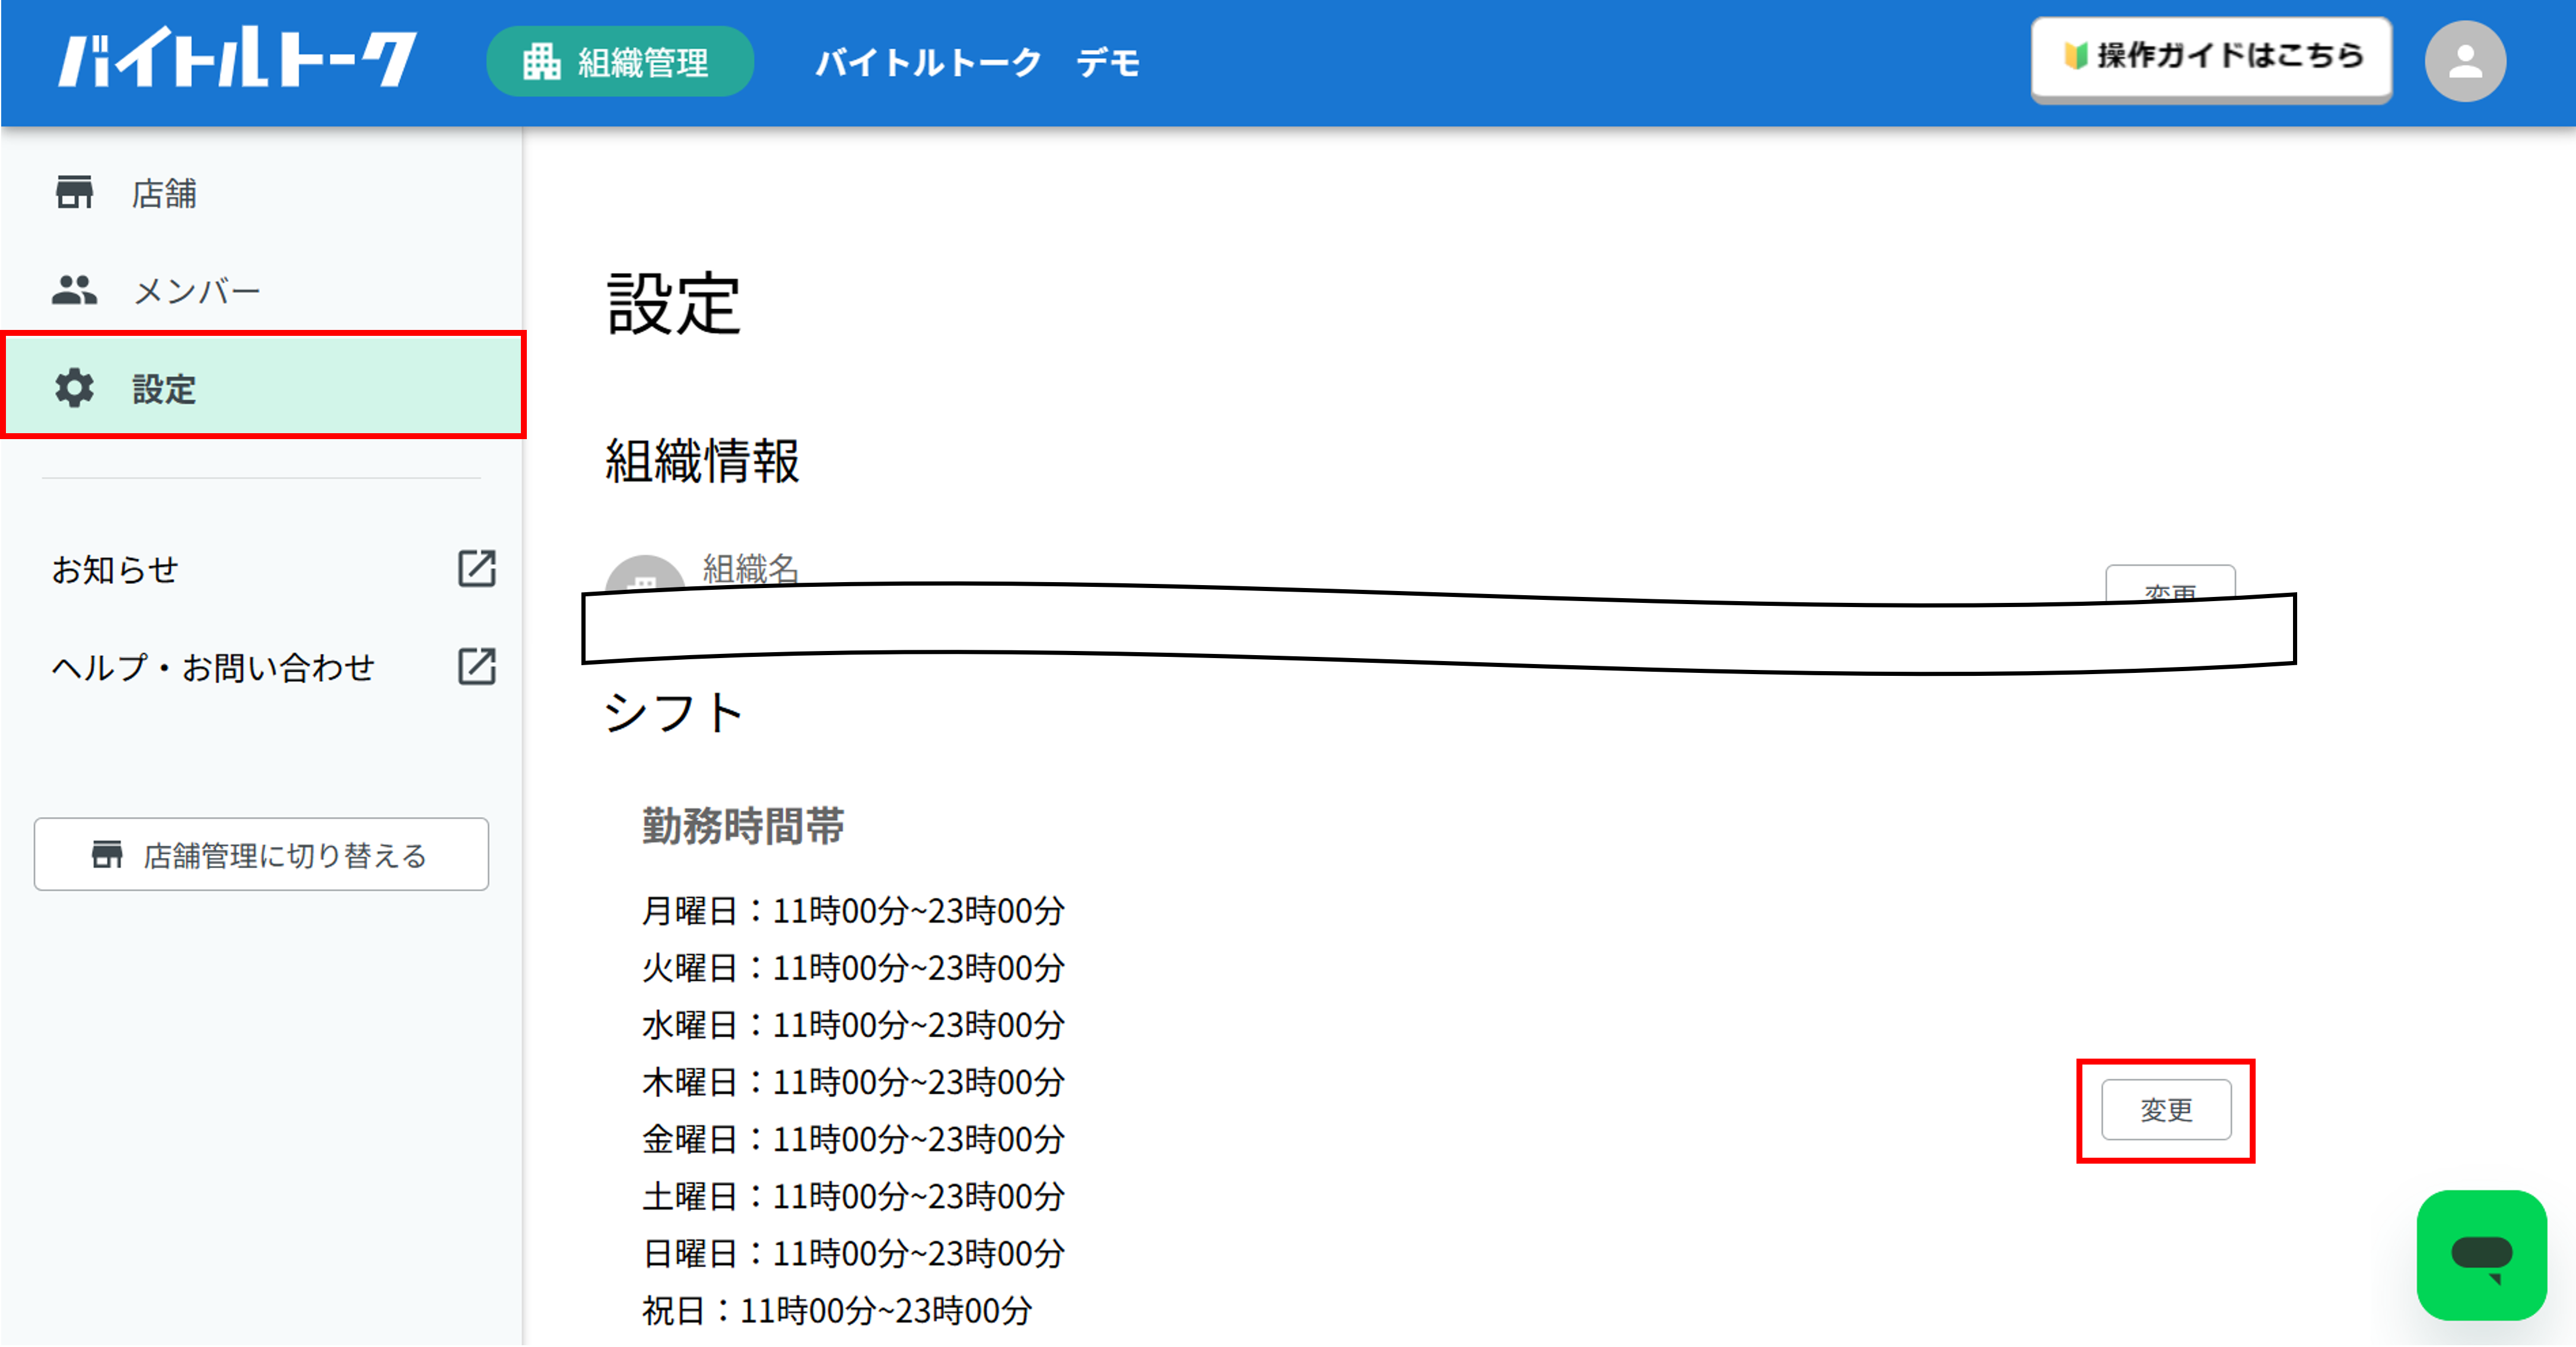Click 祝日：11時00分~23時00分 row

(x=837, y=1311)
